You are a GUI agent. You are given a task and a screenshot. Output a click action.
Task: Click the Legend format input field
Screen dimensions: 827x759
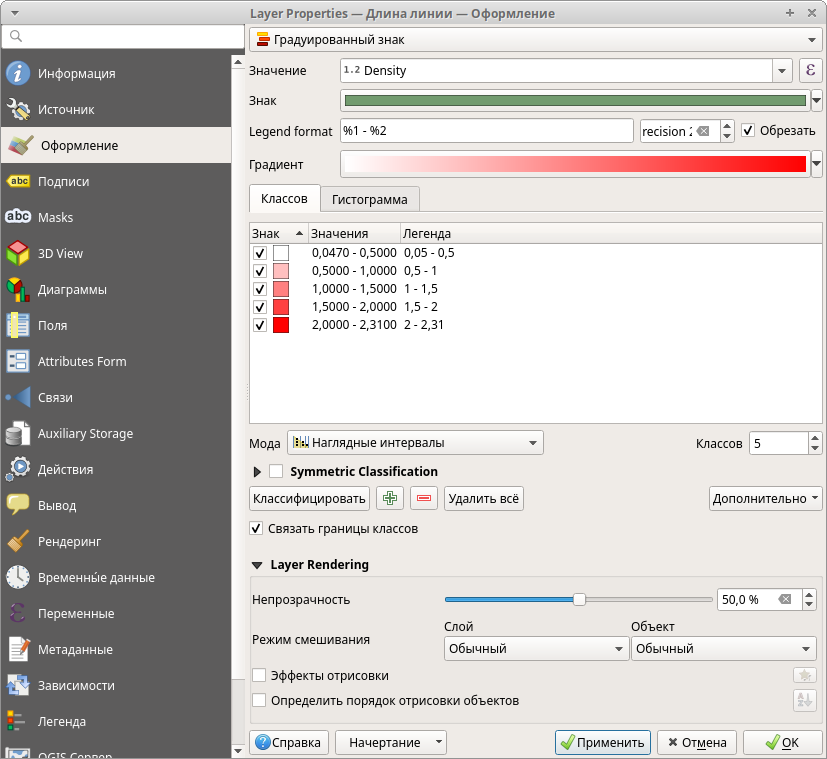487,131
